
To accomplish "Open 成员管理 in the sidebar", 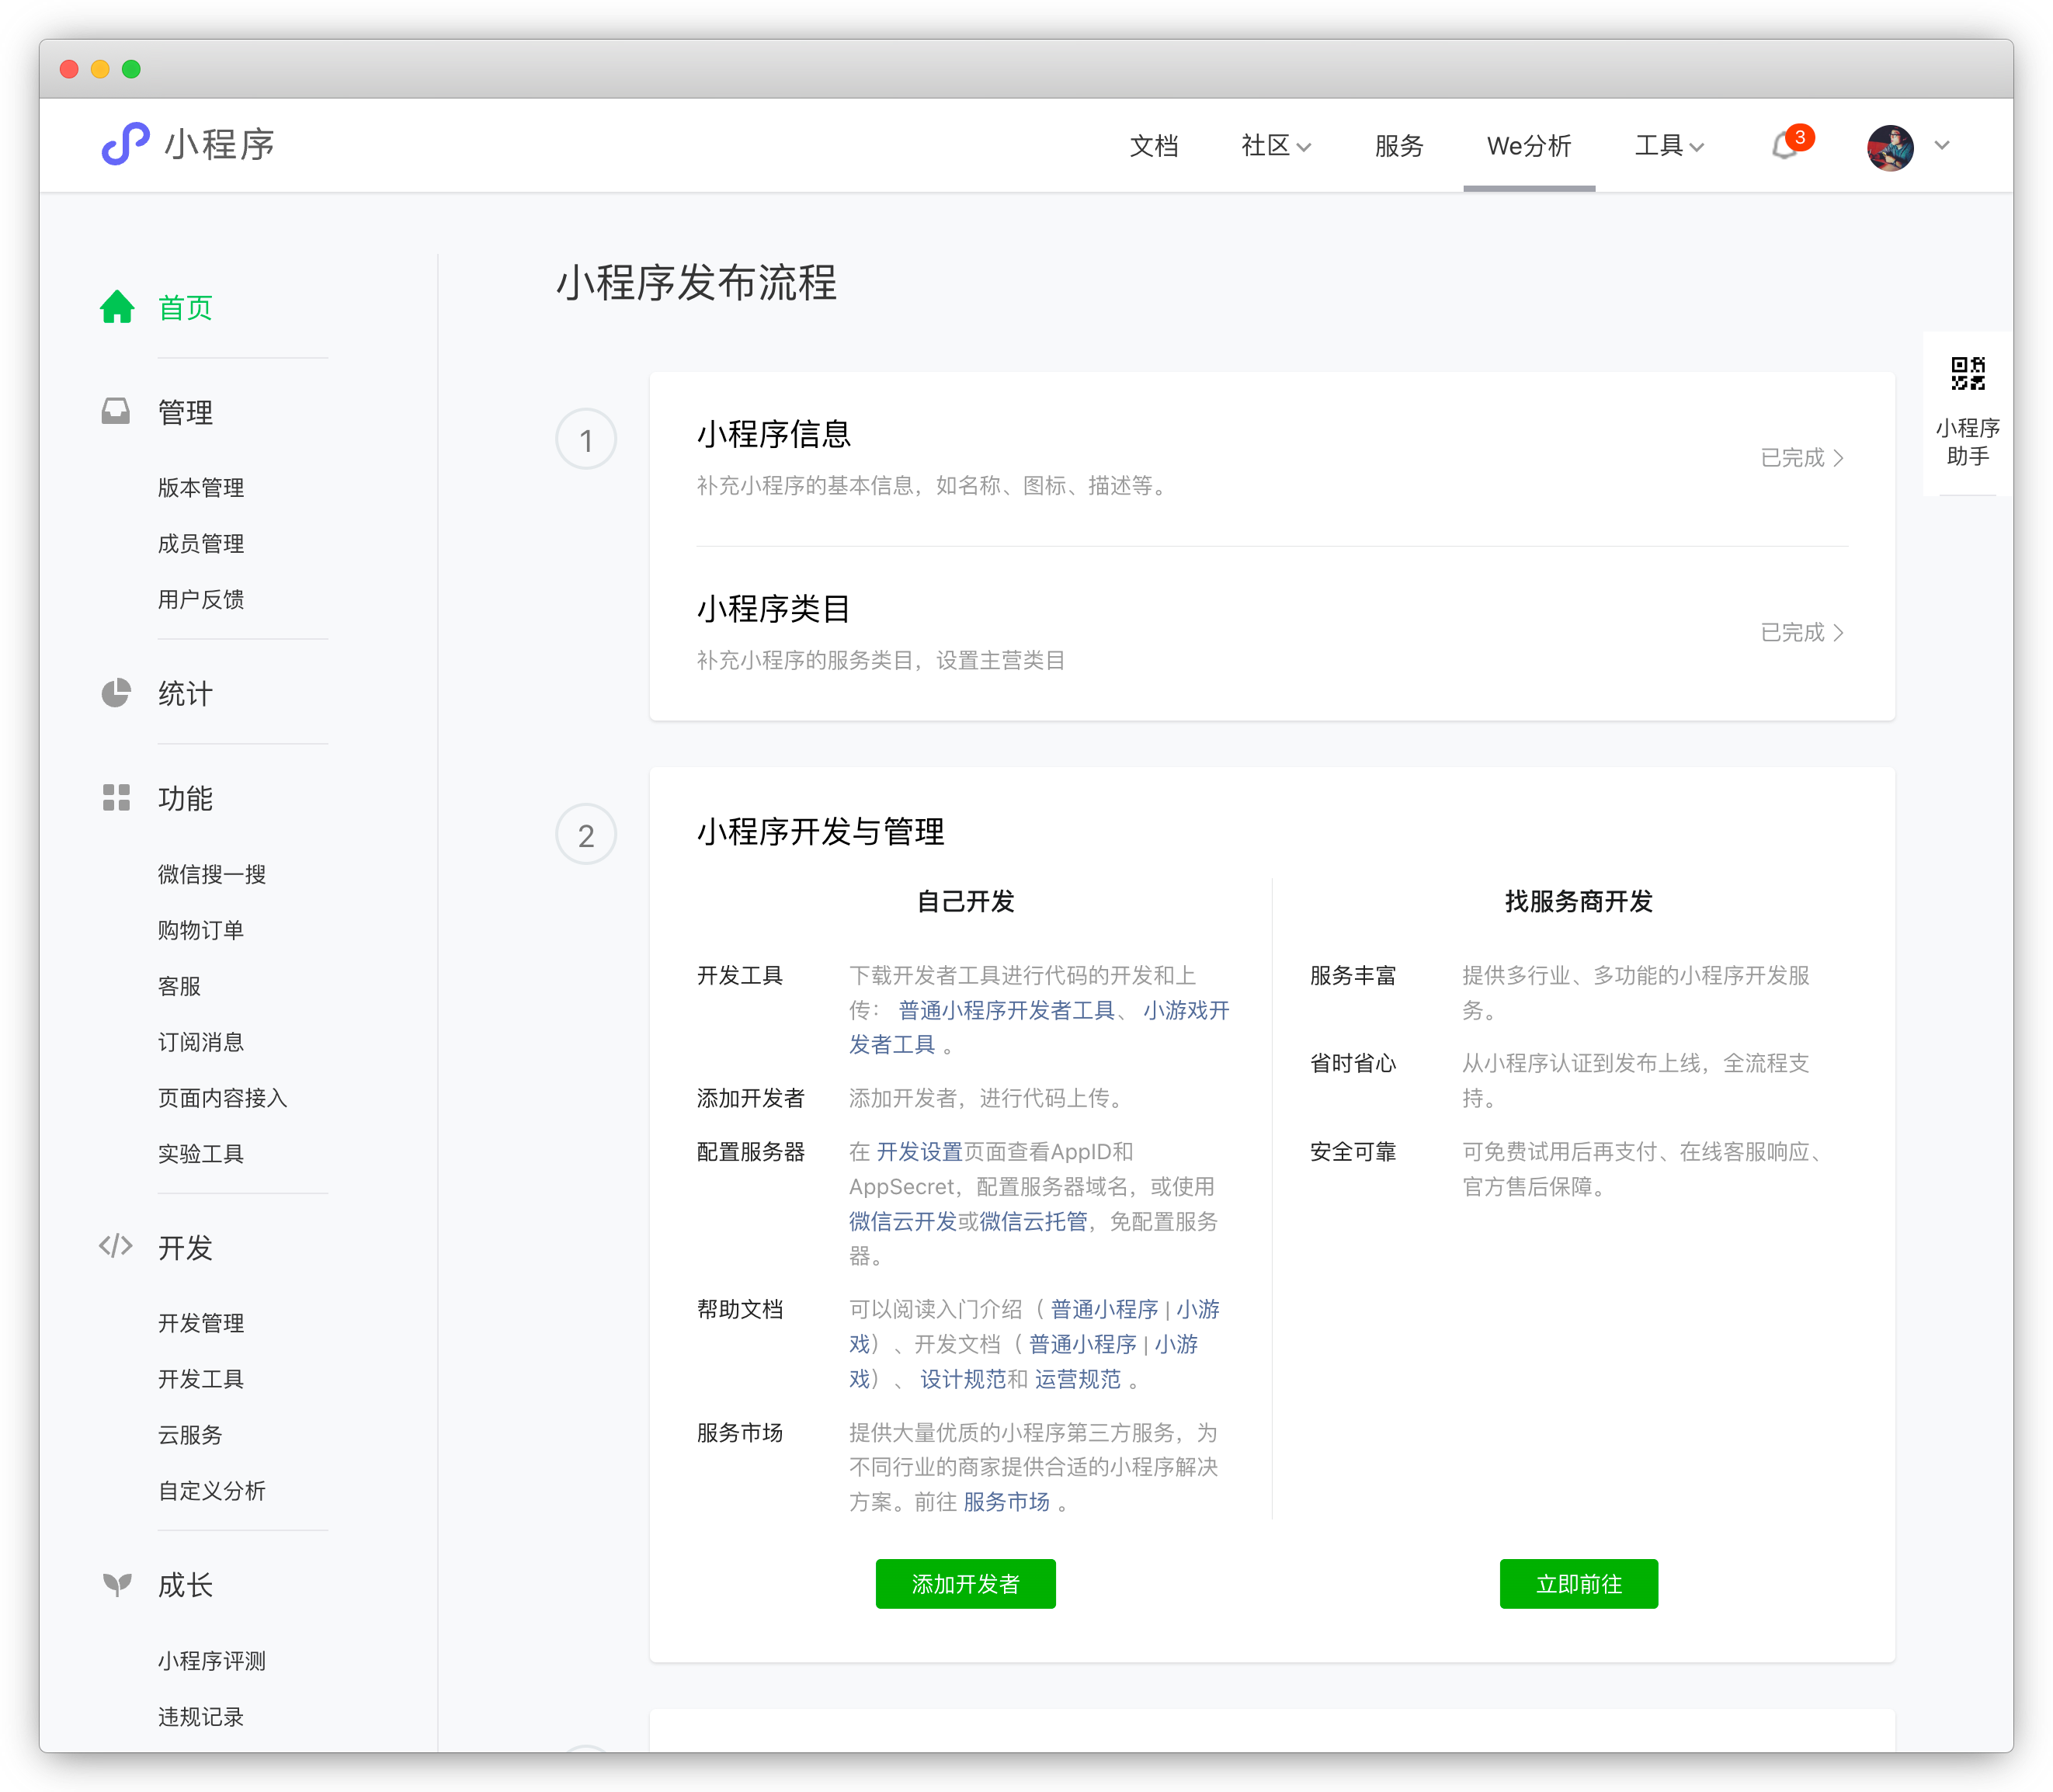I will pyautogui.click(x=201, y=544).
